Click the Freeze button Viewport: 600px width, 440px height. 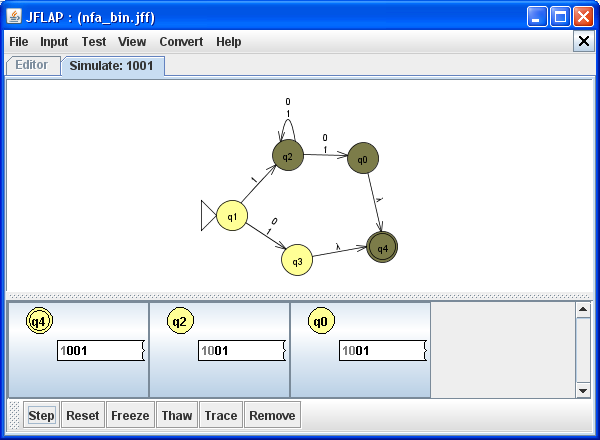(x=130, y=415)
